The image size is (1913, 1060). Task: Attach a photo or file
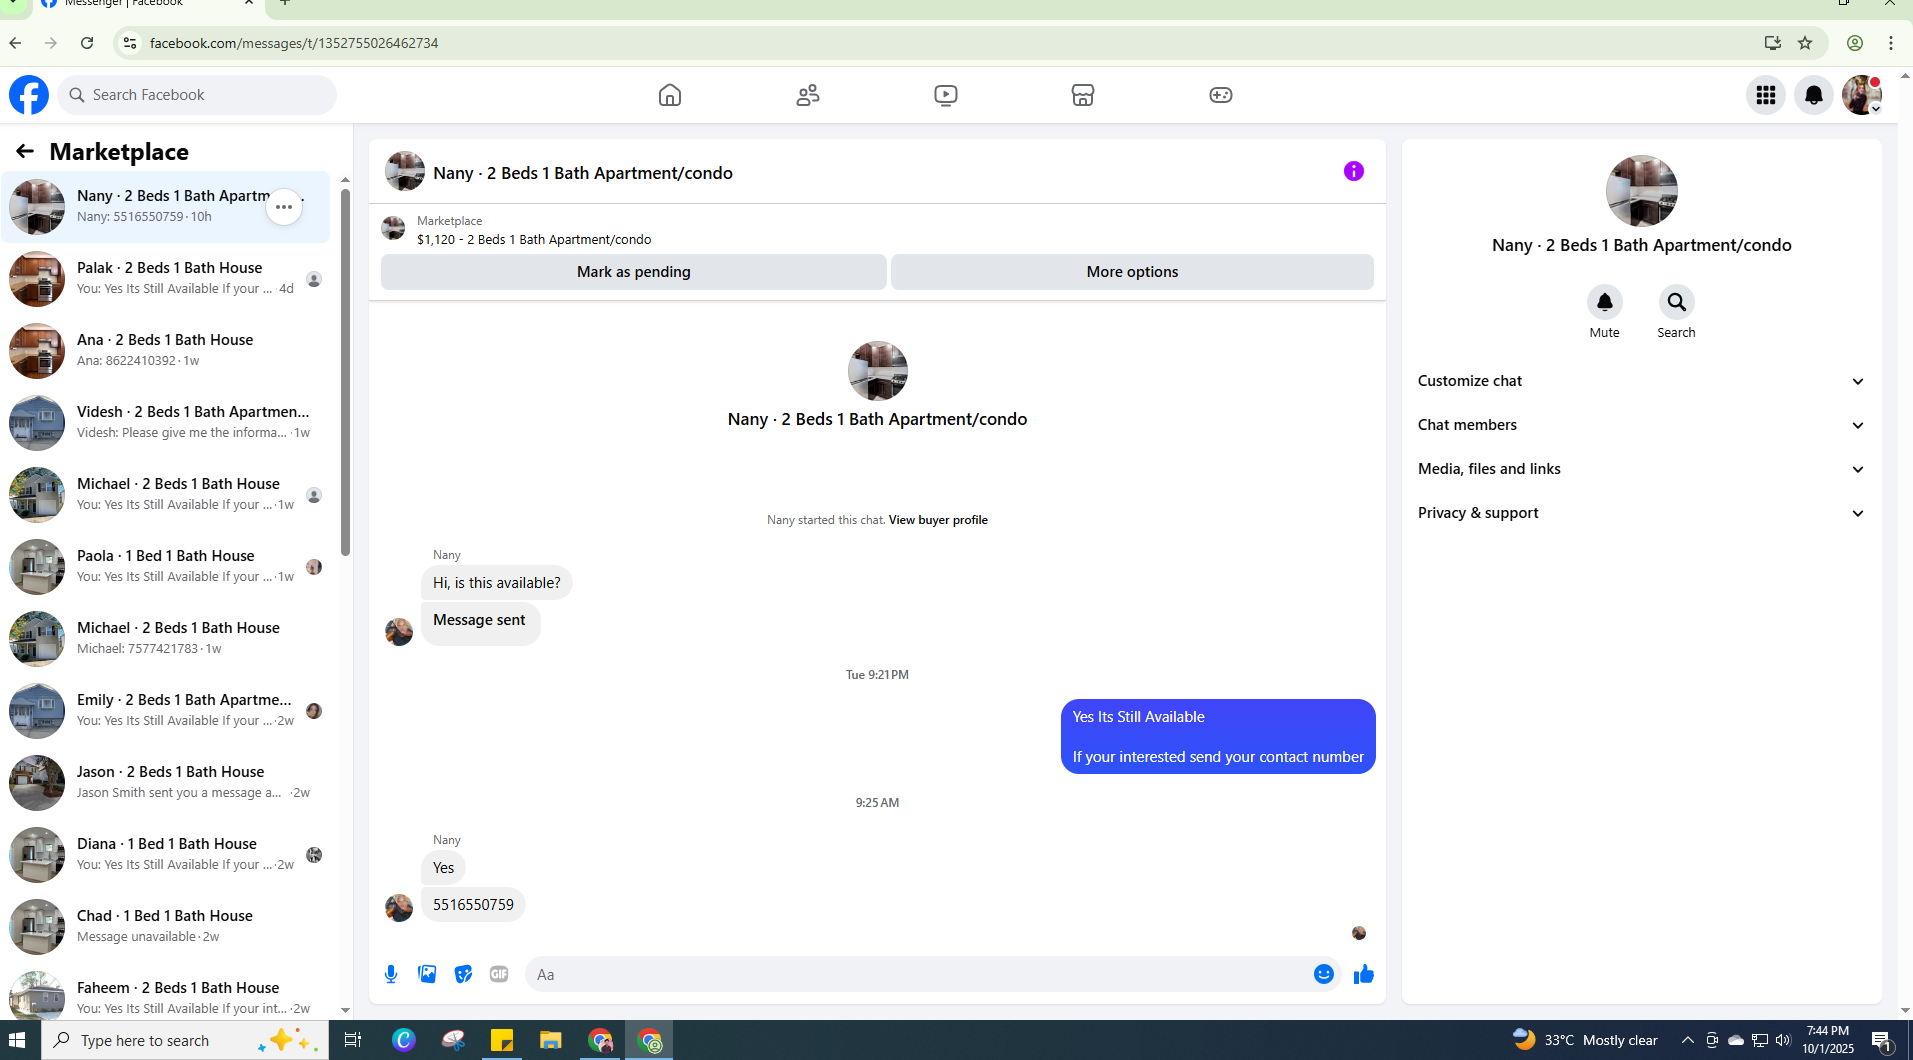pos(427,974)
